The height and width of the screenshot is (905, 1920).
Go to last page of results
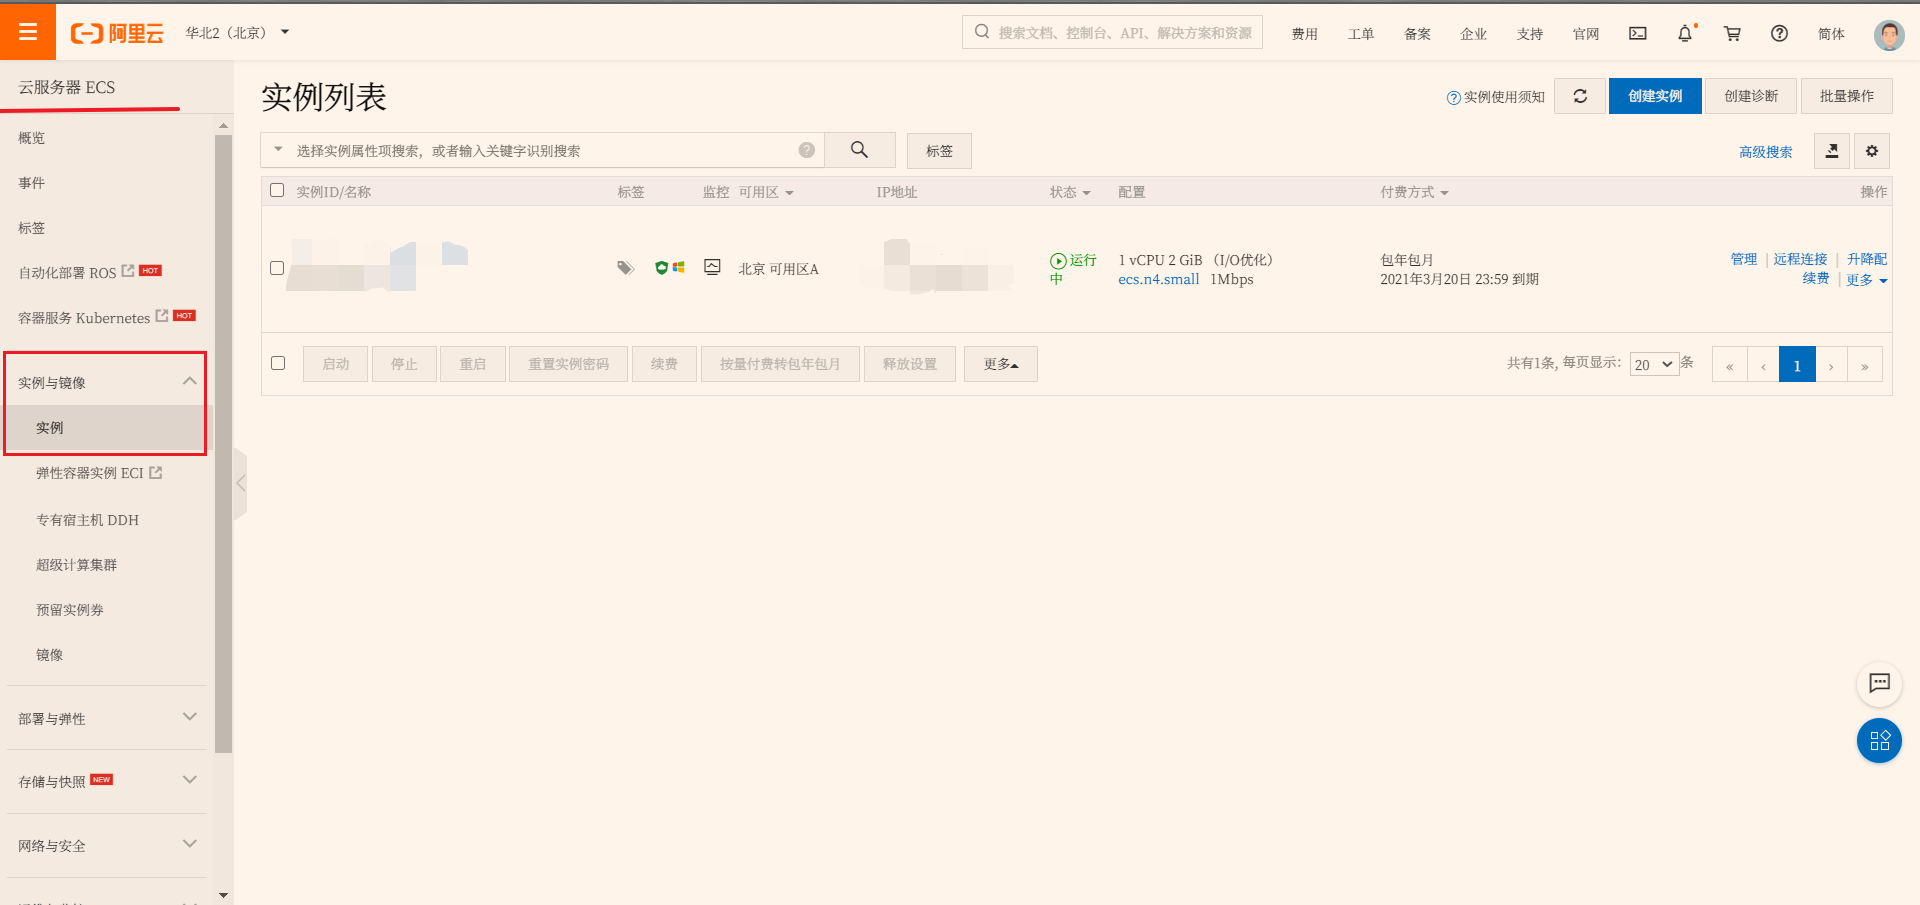click(x=1865, y=365)
